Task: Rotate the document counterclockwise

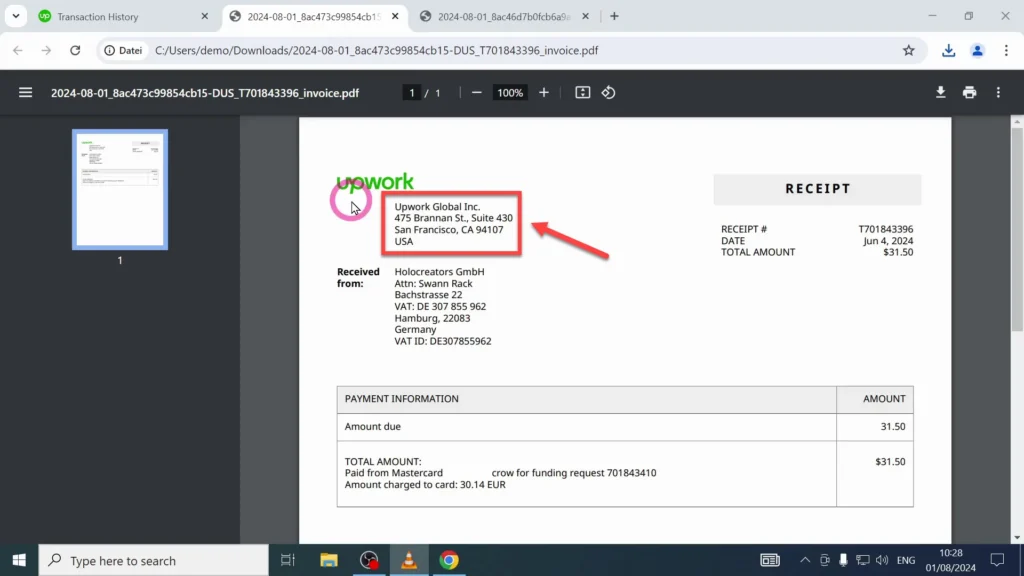Action: tap(609, 93)
